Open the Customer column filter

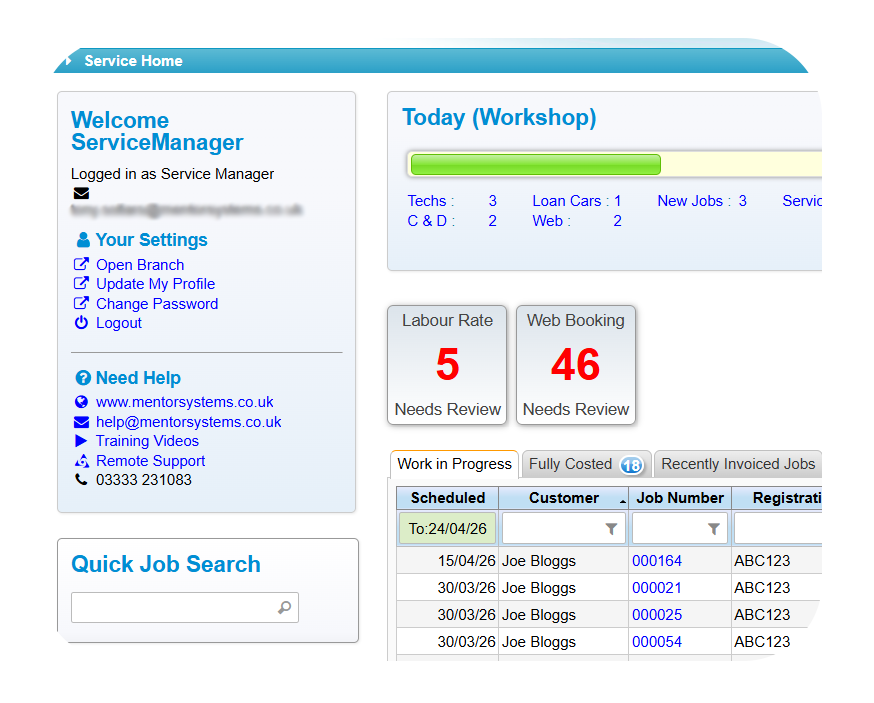(611, 529)
